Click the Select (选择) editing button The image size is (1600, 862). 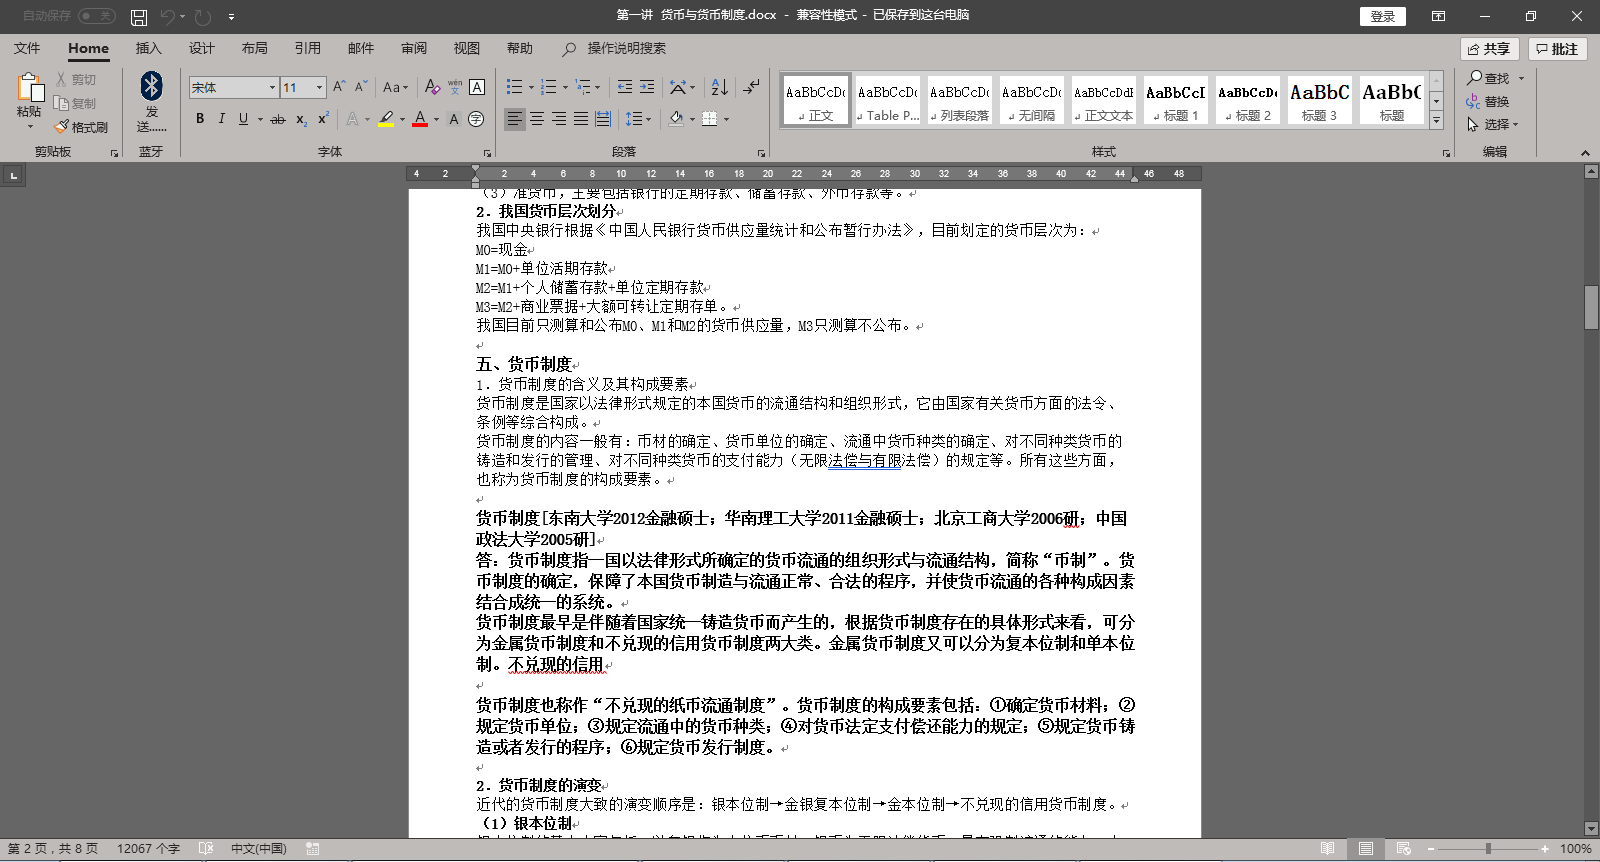click(x=1493, y=124)
